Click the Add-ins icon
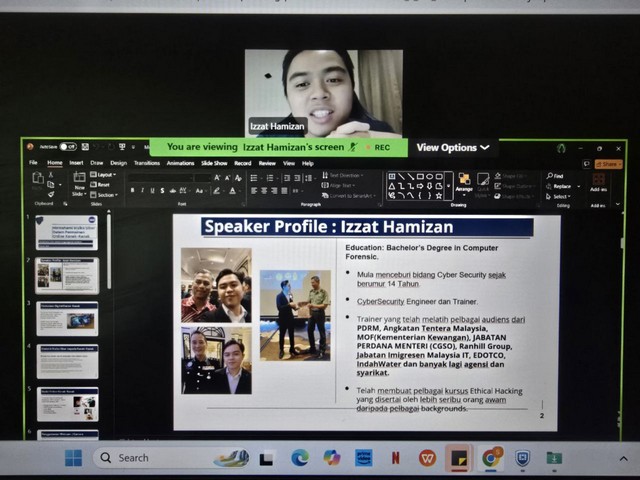This screenshot has width=640, height=480. pyautogui.click(x=598, y=181)
